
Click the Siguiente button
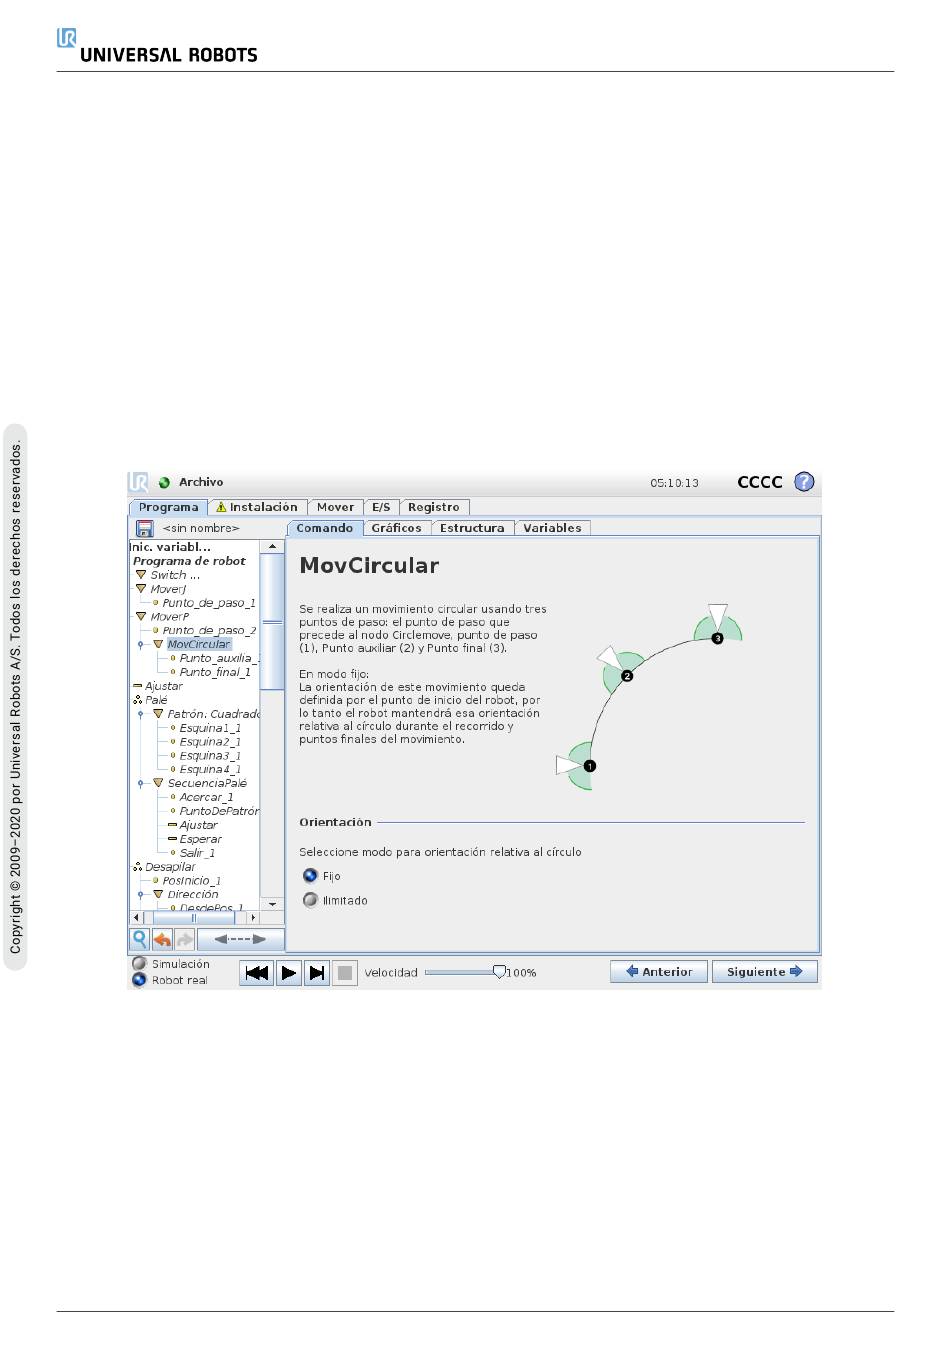(x=764, y=971)
